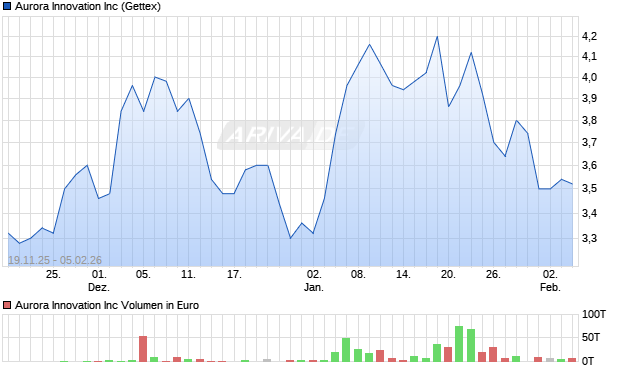Click the 4,0 price axis label
Screen dimensions: 620x371
589,77
